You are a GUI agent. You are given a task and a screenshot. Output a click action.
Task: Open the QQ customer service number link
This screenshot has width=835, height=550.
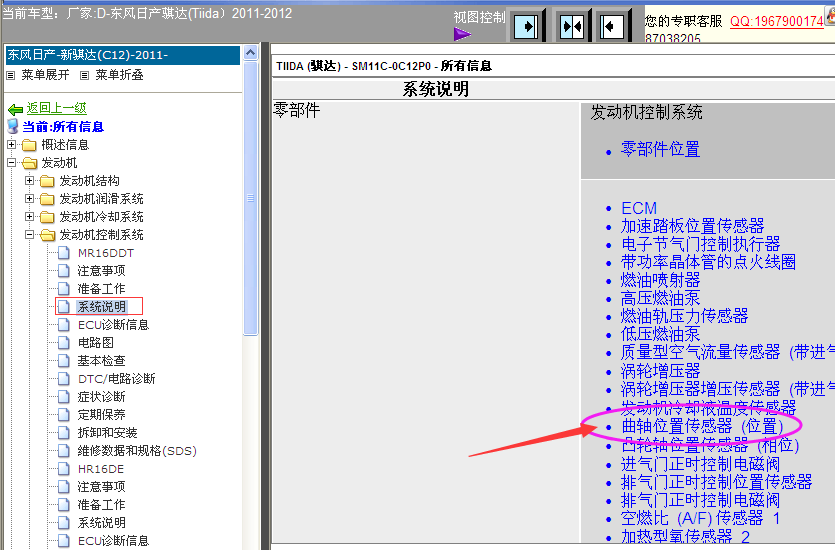pyautogui.click(x=777, y=21)
